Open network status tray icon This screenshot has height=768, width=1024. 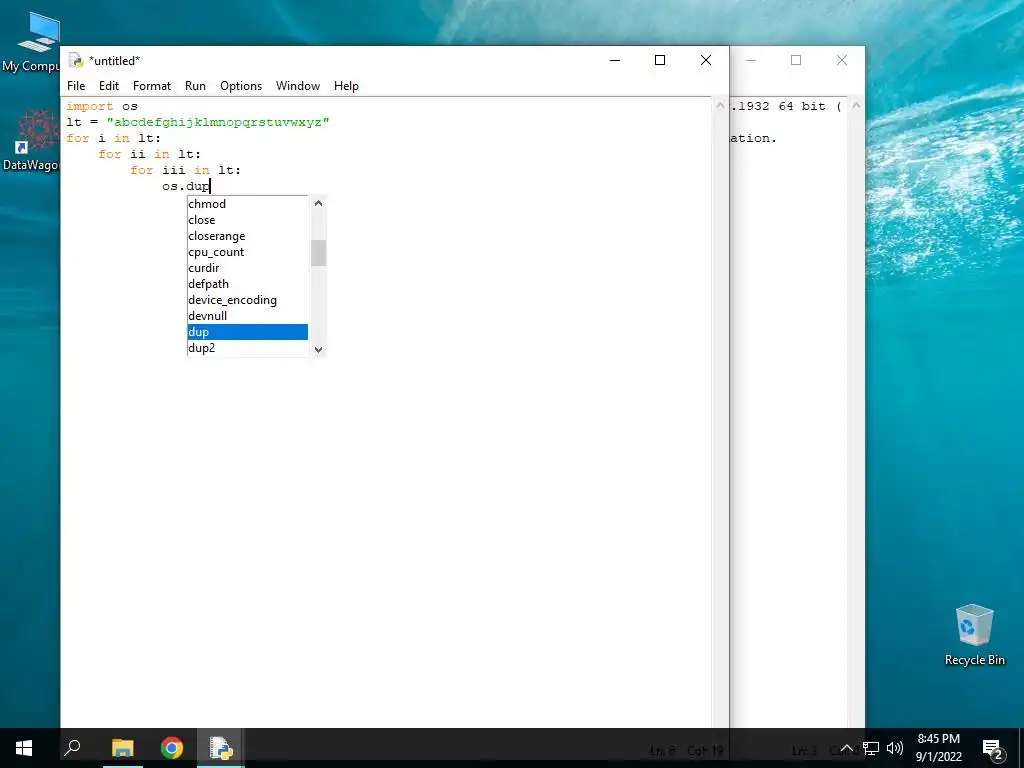[x=871, y=748]
